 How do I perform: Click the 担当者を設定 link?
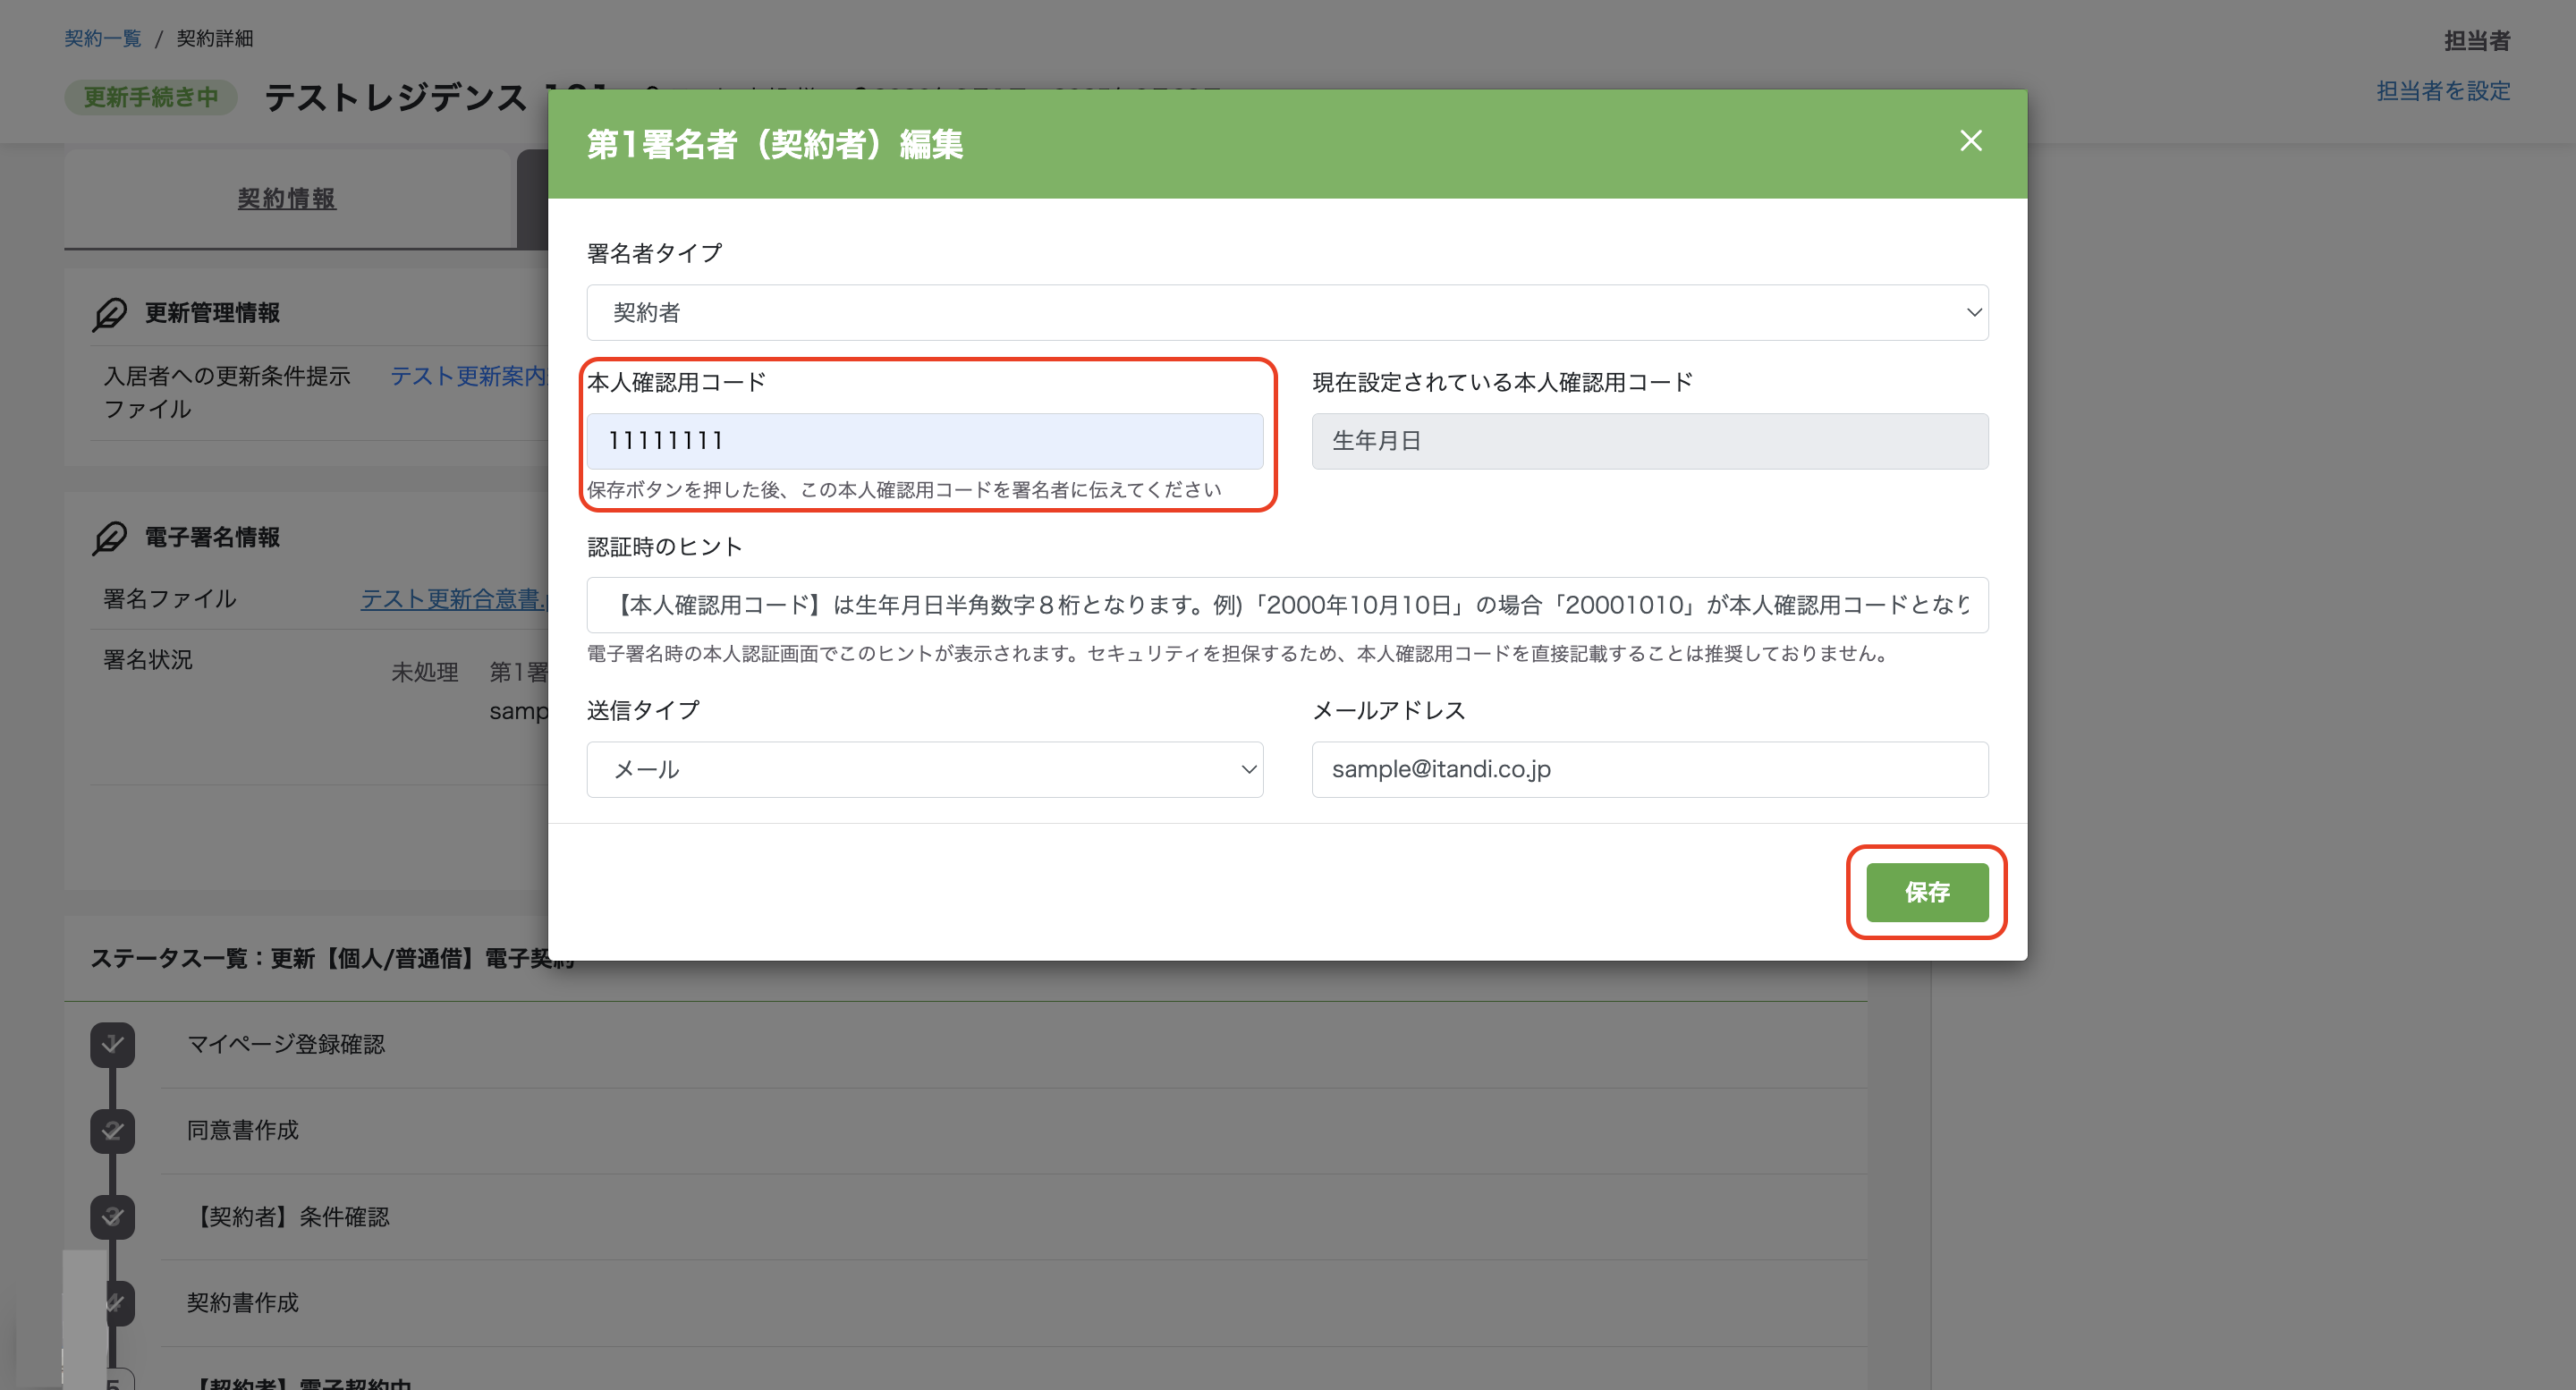(x=2443, y=91)
